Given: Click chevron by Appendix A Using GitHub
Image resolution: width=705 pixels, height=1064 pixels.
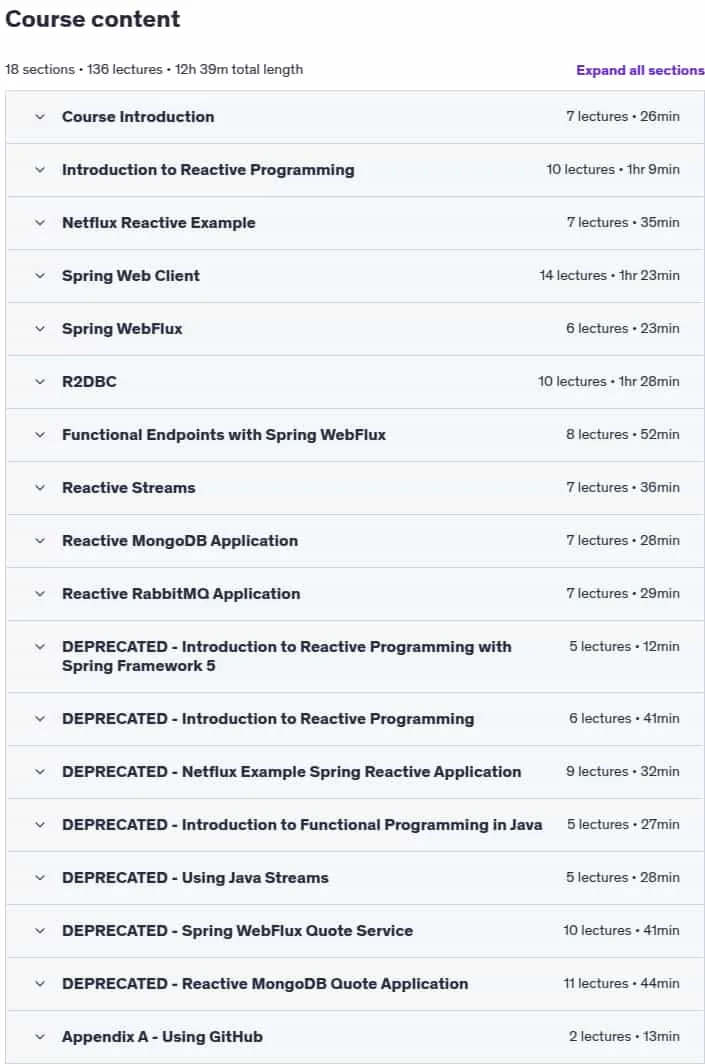Looking at the screenshot, I should point(40,1036).
